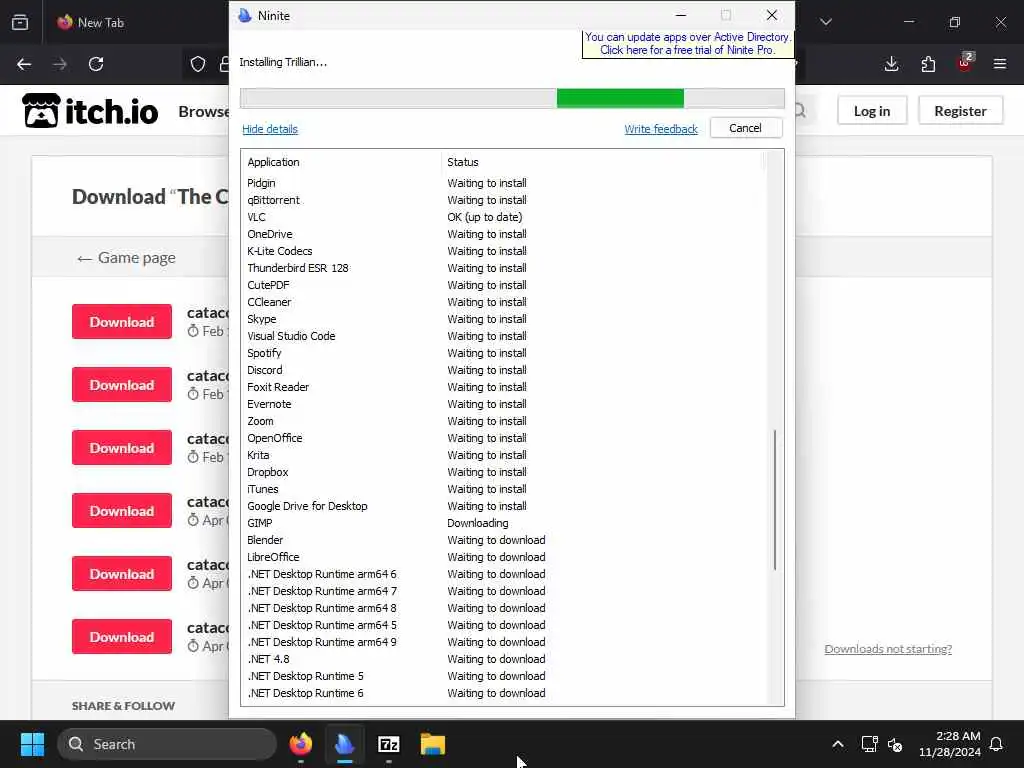Select the OpenOffice row
This screenshot has height=768, width=1024.
pyautogui.click(x=504, y=438)
